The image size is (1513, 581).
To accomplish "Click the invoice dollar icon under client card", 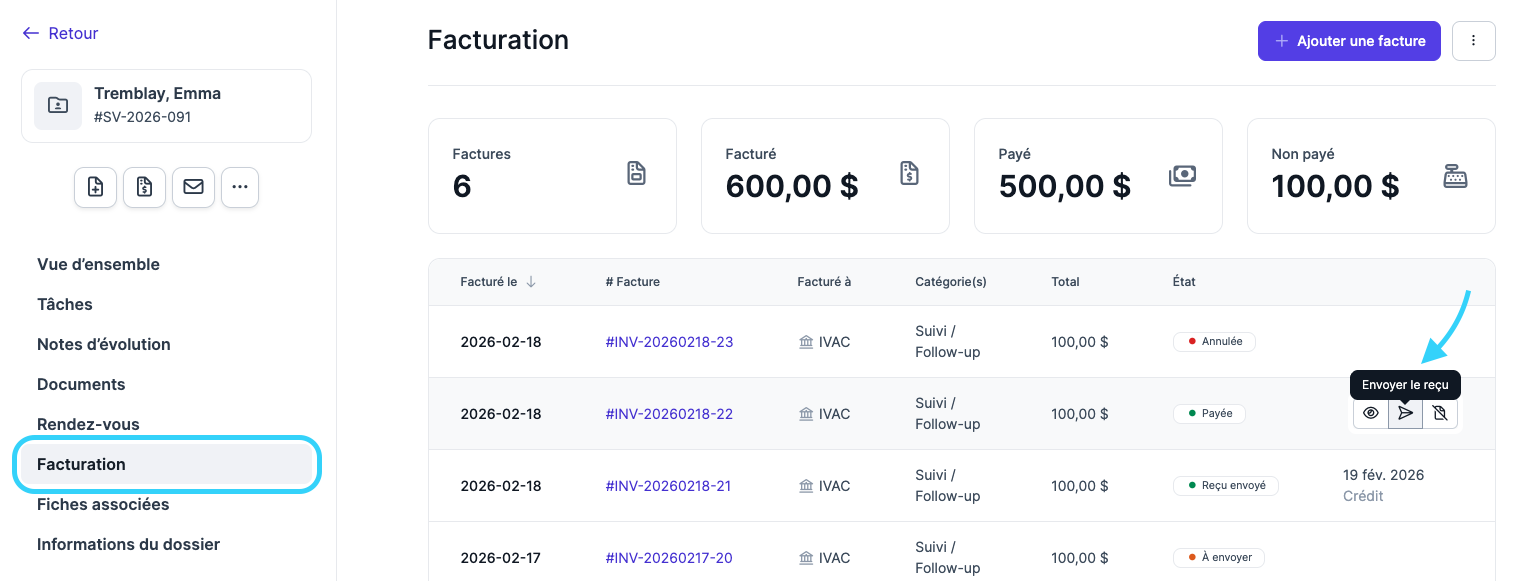I will [x=144, y=187].
